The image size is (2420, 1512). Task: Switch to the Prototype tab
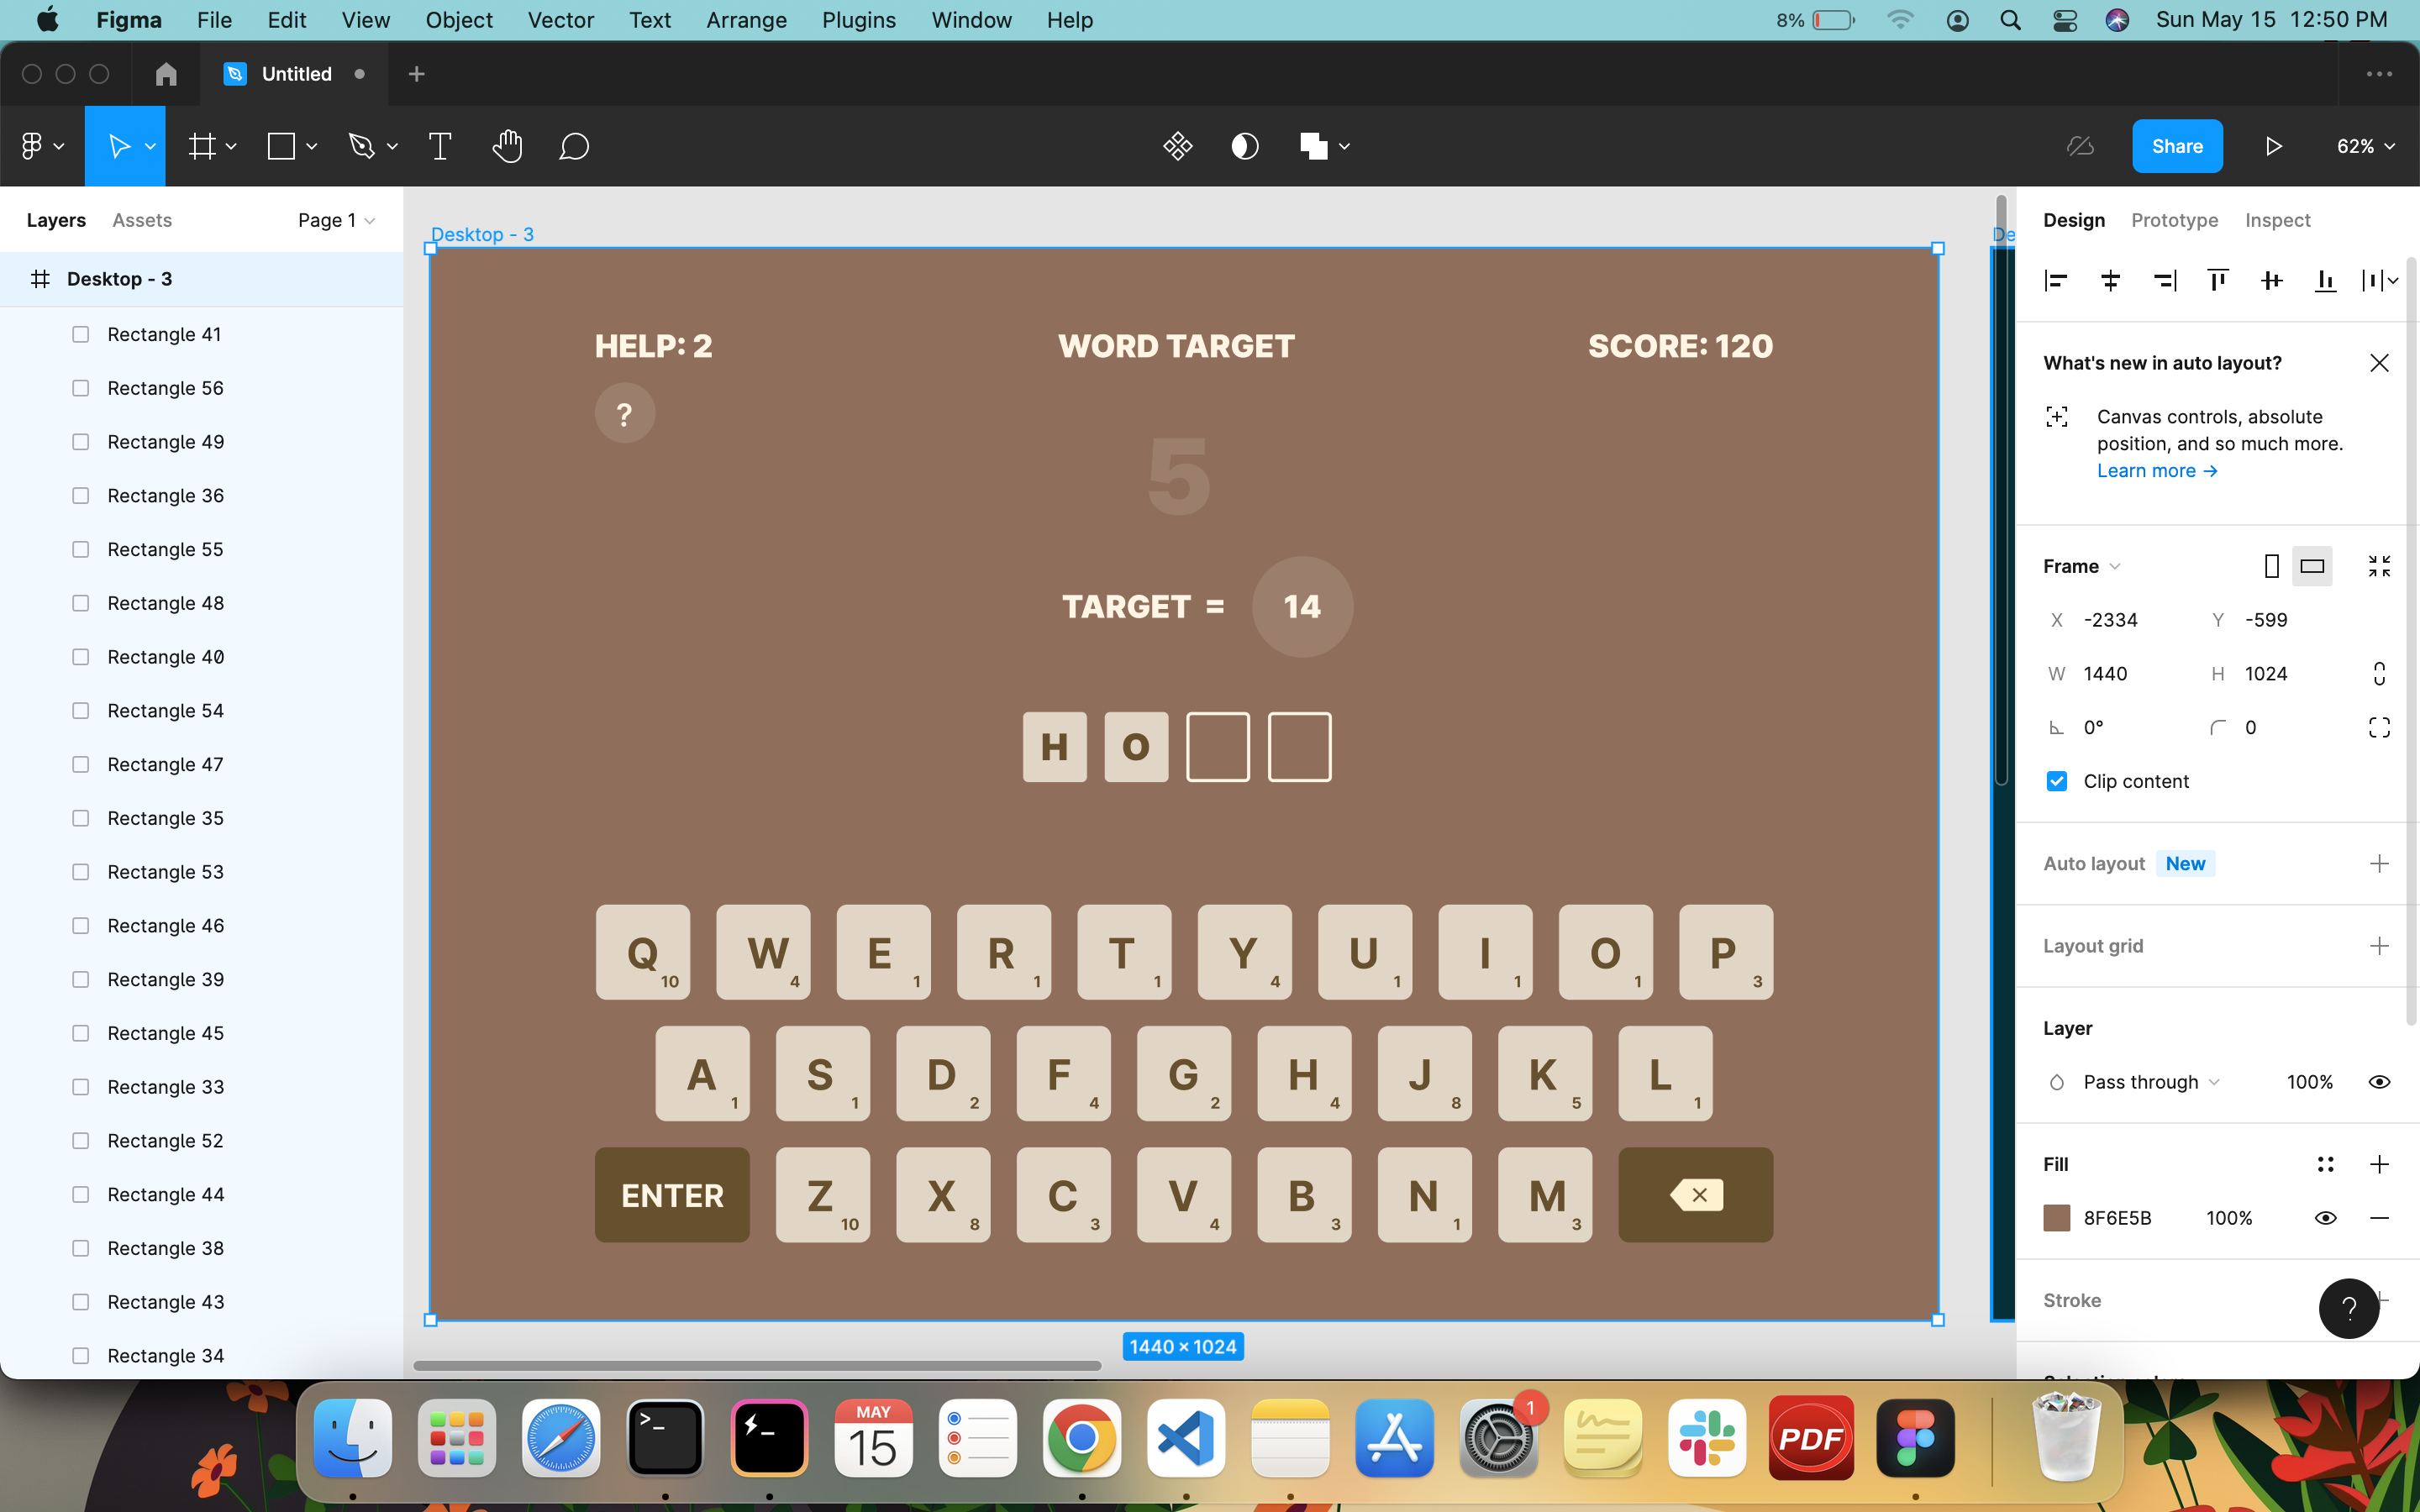click(2174, 220)
